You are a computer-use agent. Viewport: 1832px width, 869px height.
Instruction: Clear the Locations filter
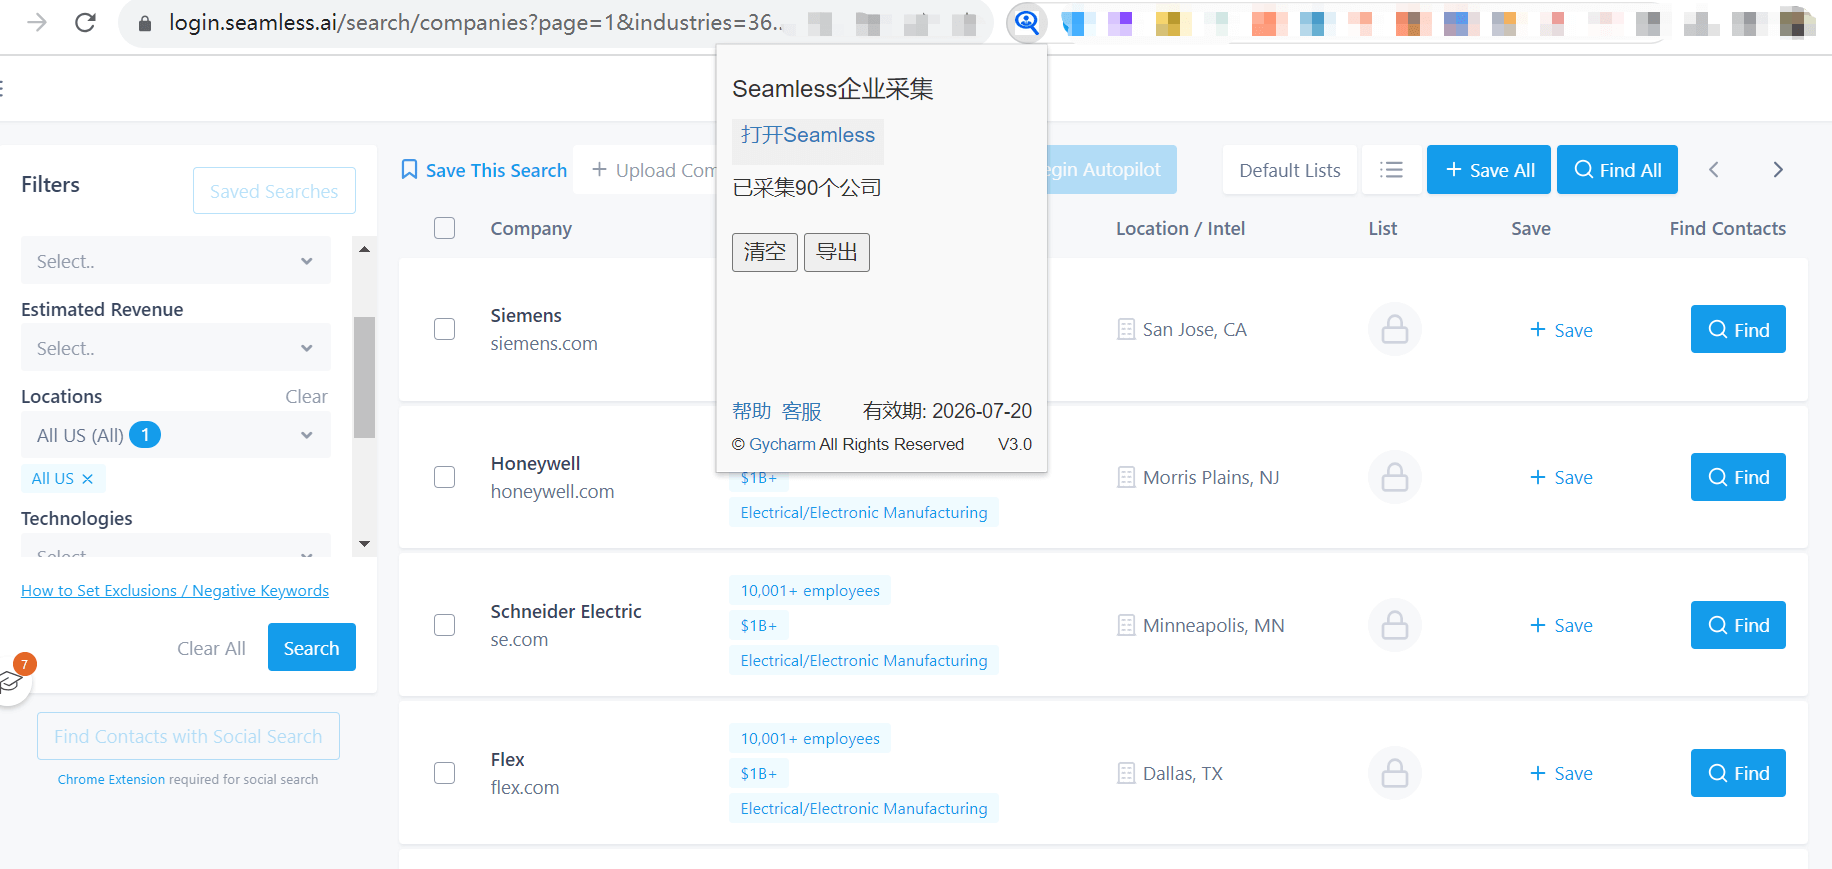pos(306,397)
